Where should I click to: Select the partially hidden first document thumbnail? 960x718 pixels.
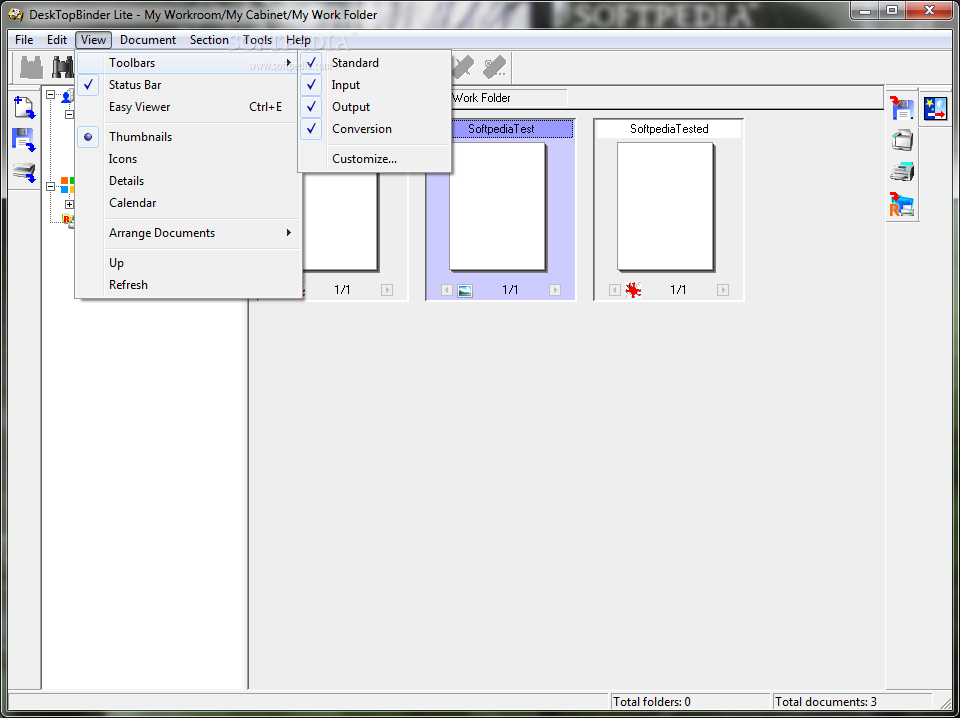coord(340,222)
